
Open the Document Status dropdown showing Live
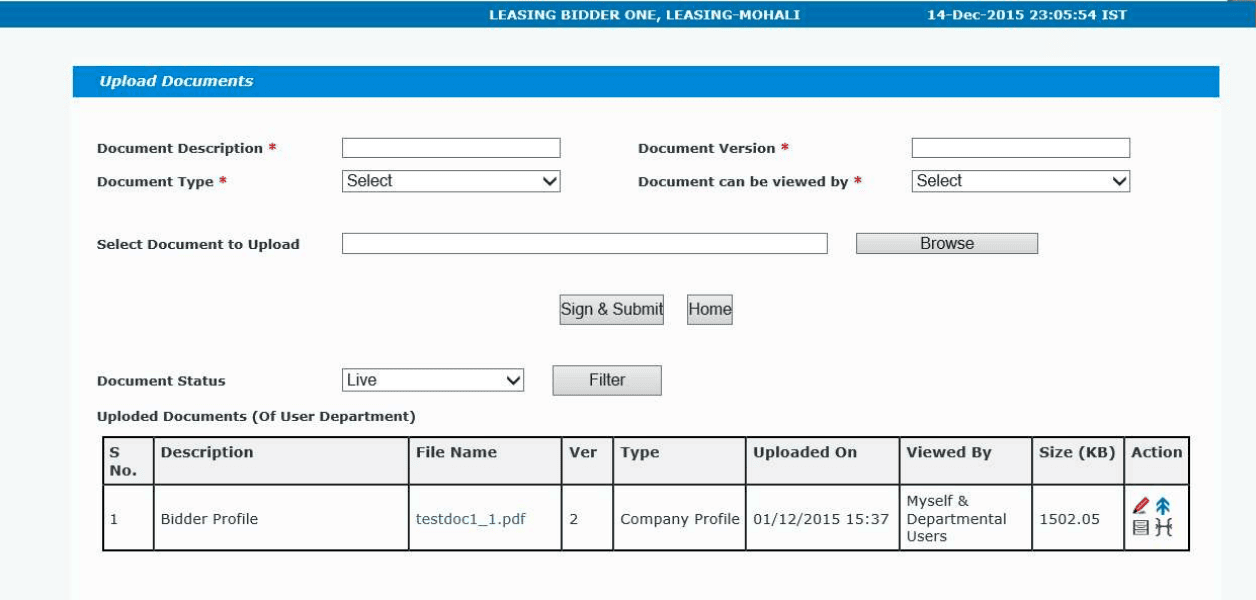433,380
